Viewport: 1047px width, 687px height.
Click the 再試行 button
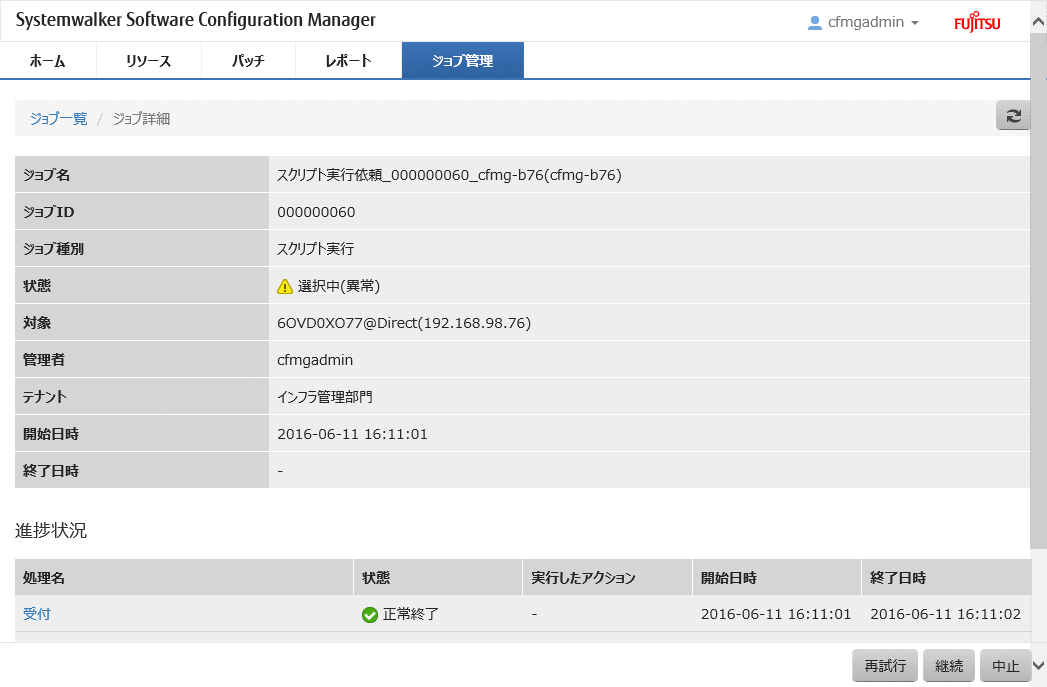tap(885, 666)
